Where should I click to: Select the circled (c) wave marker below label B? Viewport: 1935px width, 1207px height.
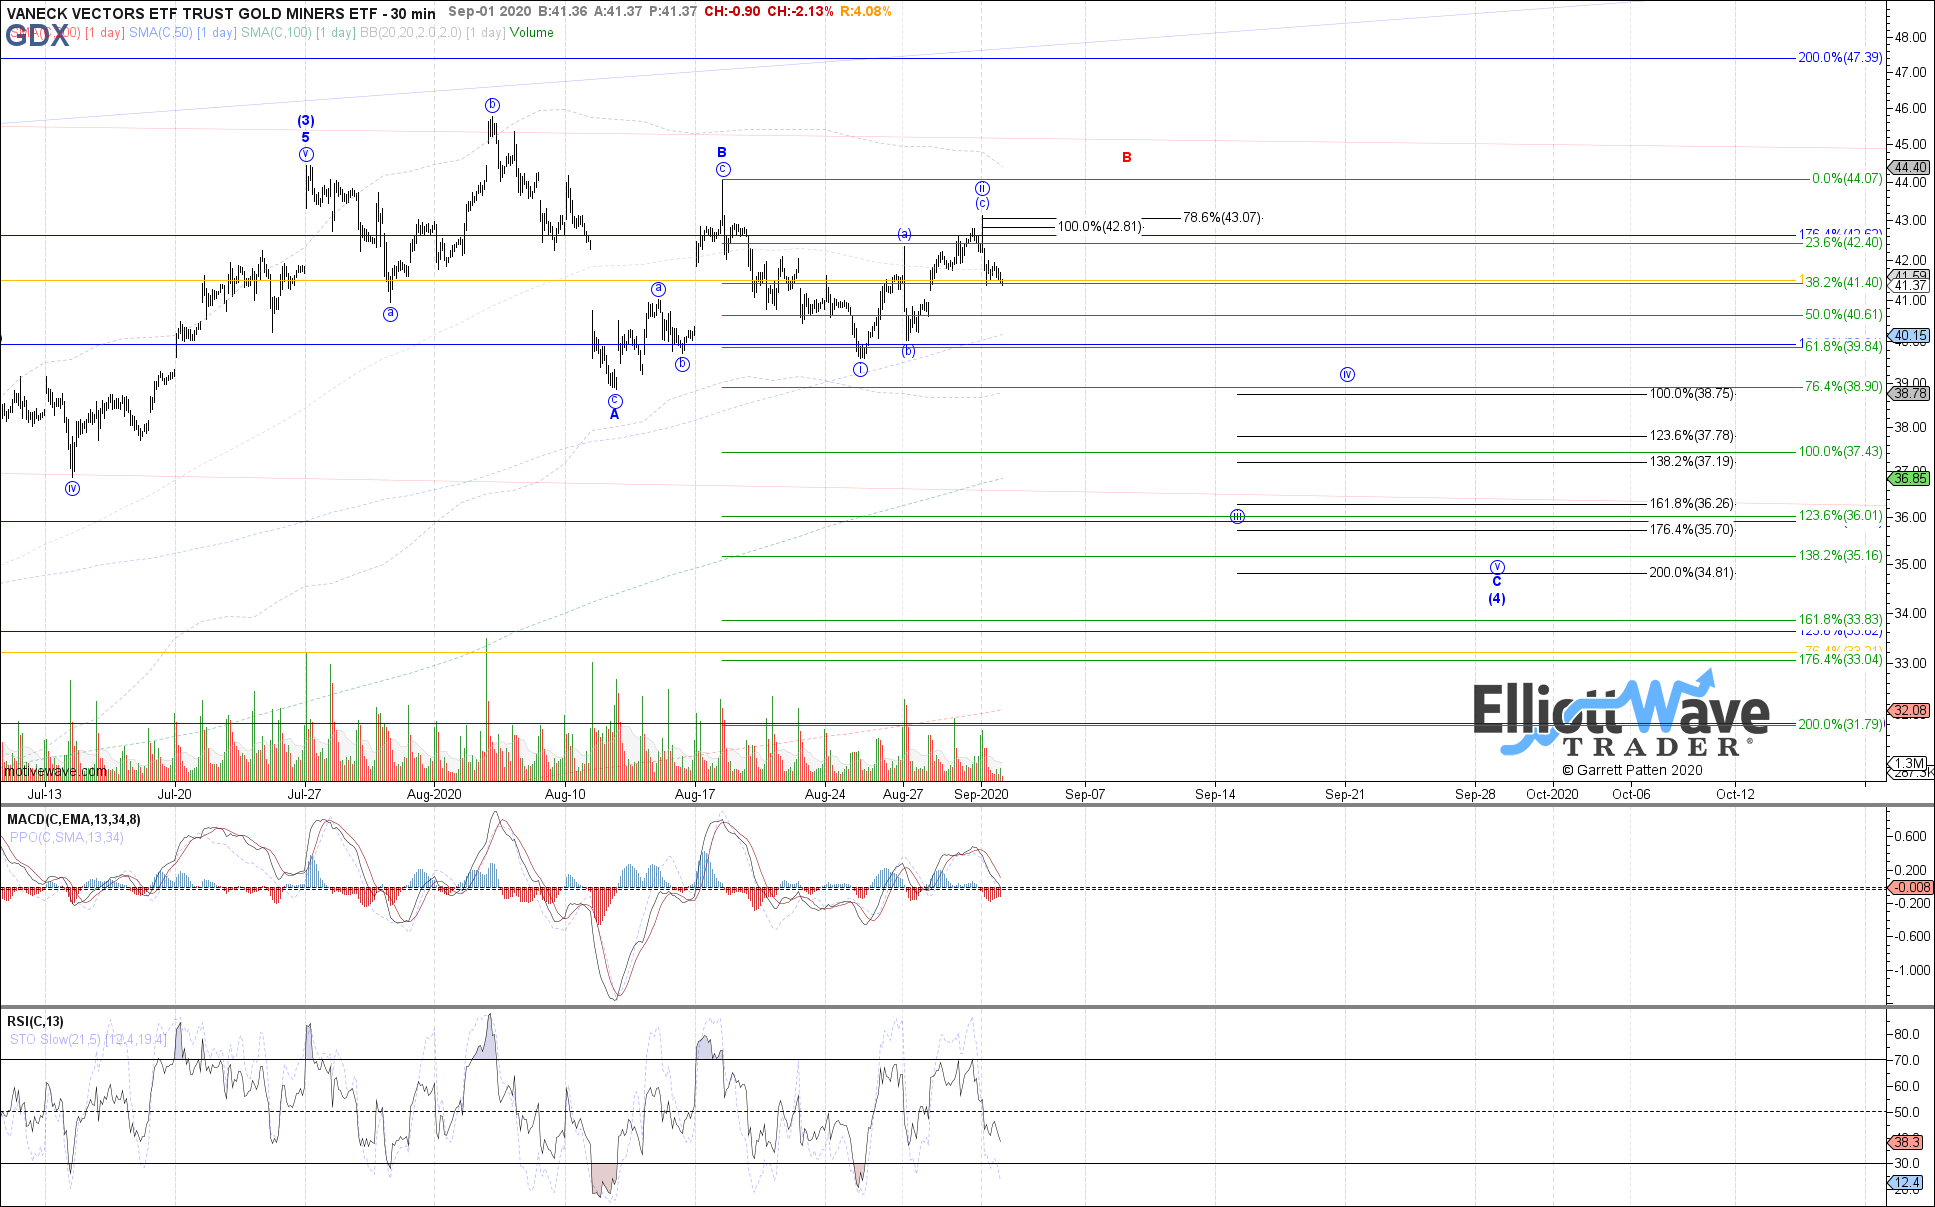723,170
